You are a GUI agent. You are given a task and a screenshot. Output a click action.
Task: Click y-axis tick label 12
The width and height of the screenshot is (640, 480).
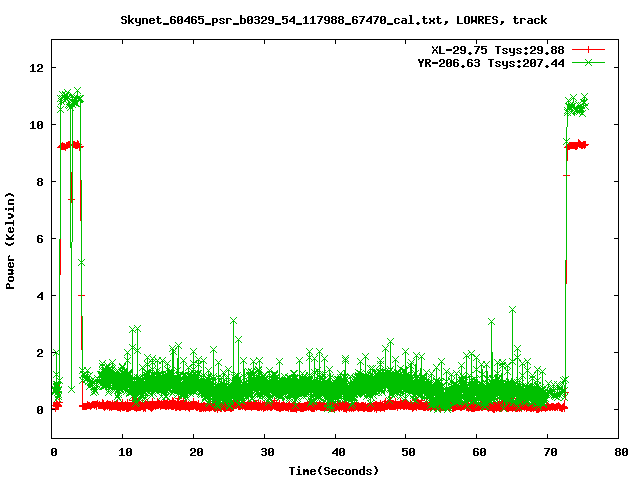[x=36, y=68]
